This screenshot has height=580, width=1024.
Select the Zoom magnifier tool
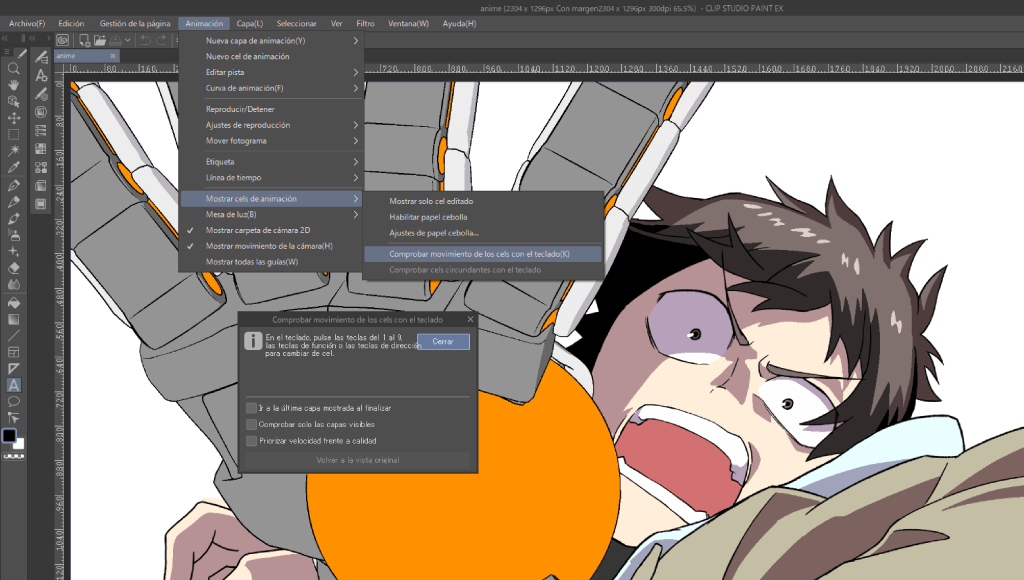pyautogui.click(x=14, y=69)
